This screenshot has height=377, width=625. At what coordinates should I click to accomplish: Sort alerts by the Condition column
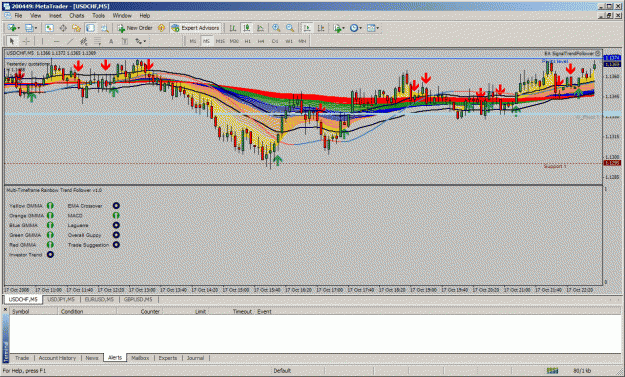(x=87, y=311)
